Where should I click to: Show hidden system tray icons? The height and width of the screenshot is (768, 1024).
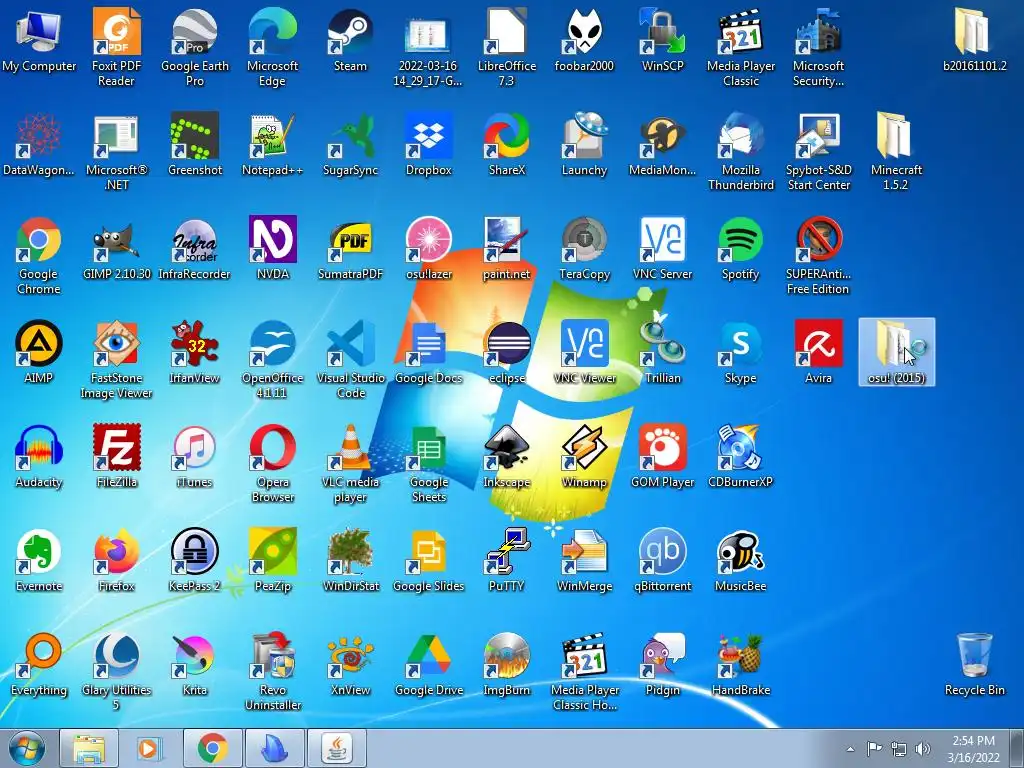850,749
